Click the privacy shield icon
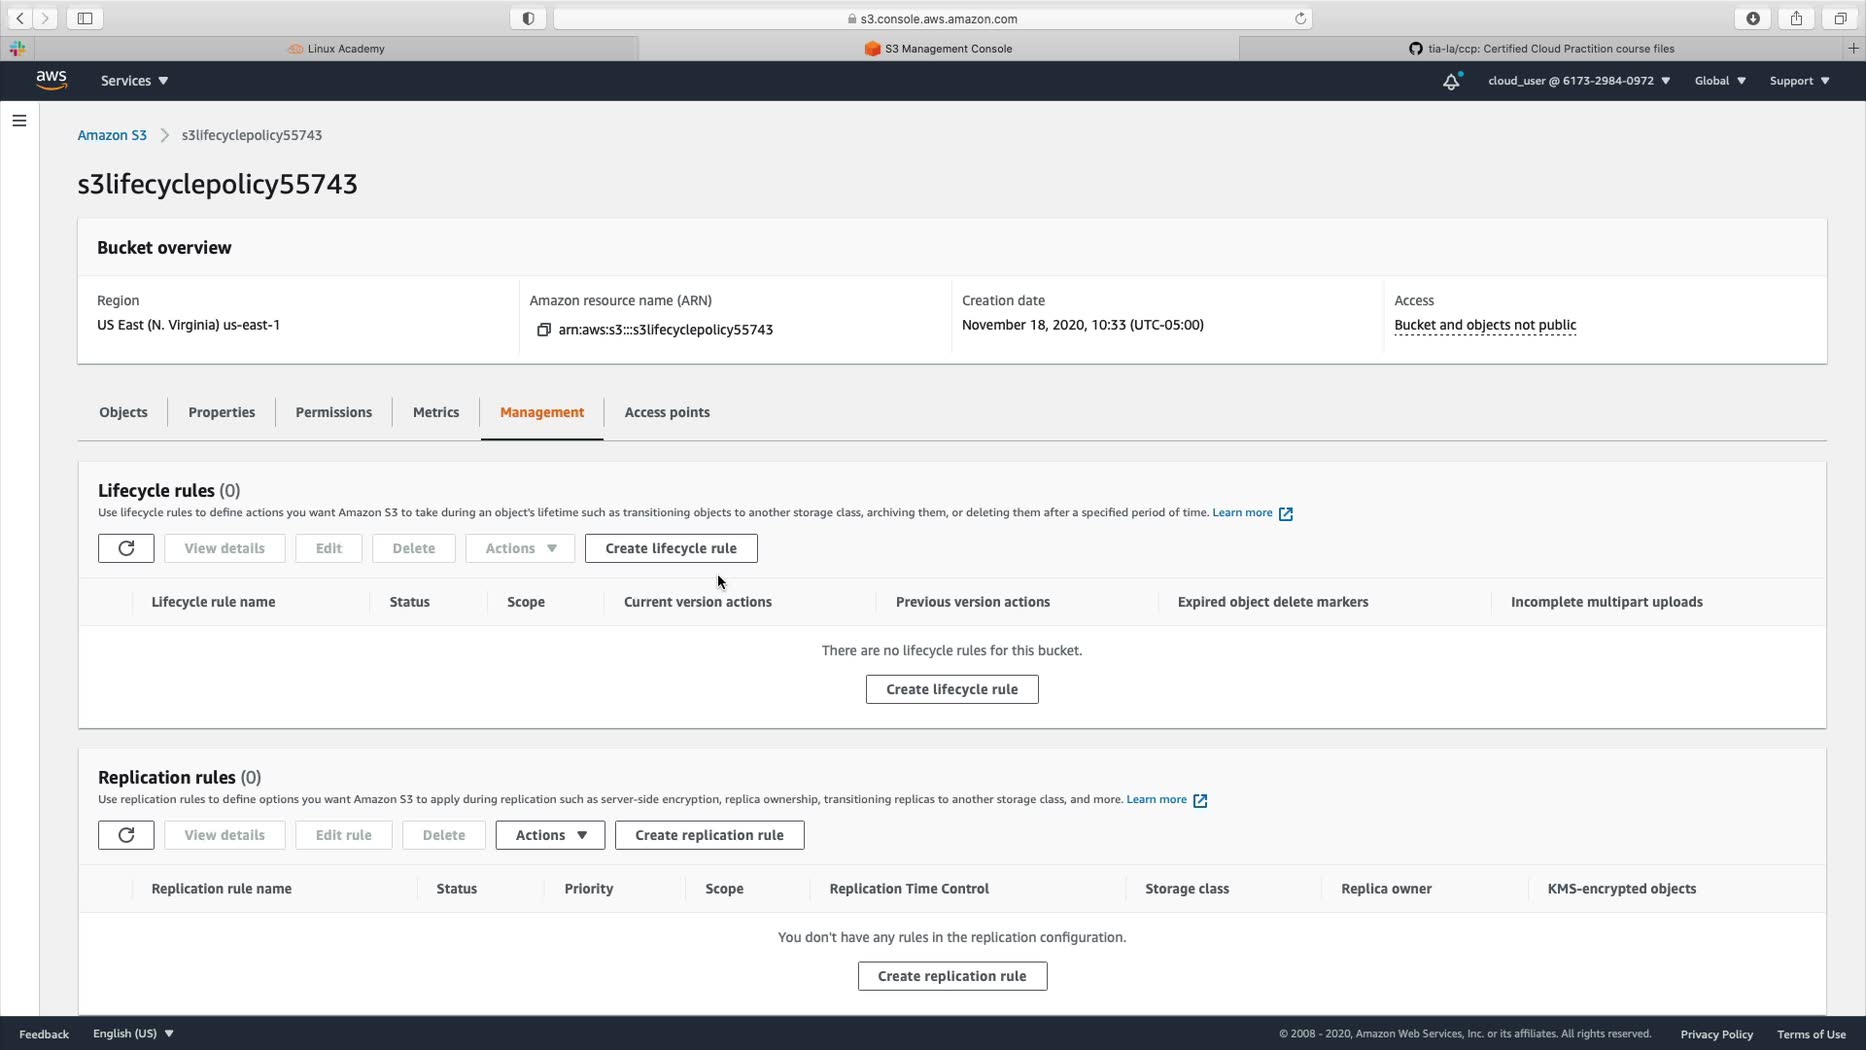Viewport: 1866px width, 1050px height. 528,18
